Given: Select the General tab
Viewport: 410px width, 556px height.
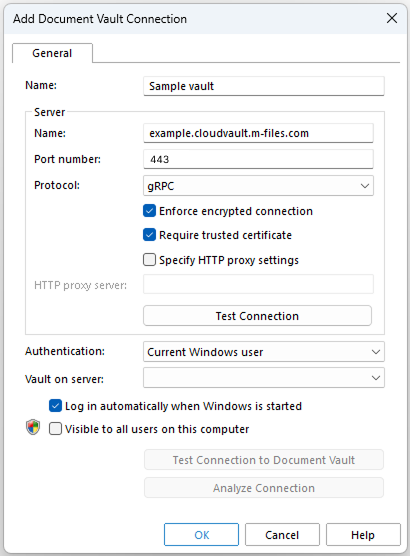Looking at the screenshot, I should [x=52, y=53].
